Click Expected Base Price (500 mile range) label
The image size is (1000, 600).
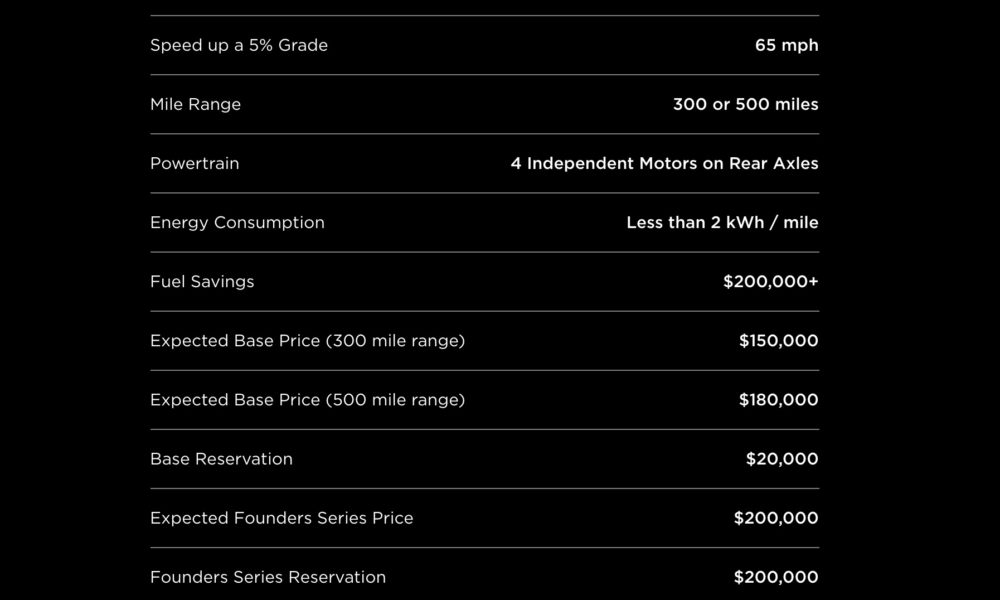(x=307, y=400)
